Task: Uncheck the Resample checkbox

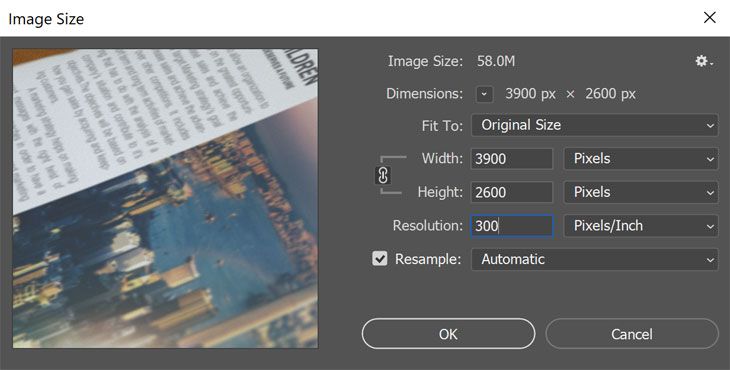Action: click(380, 259)
